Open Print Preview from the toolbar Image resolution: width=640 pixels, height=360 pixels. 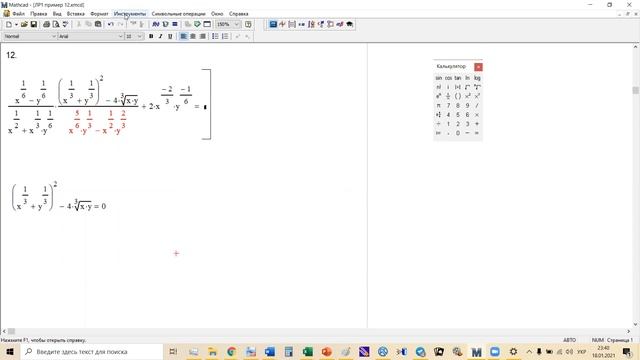[56, 24]
